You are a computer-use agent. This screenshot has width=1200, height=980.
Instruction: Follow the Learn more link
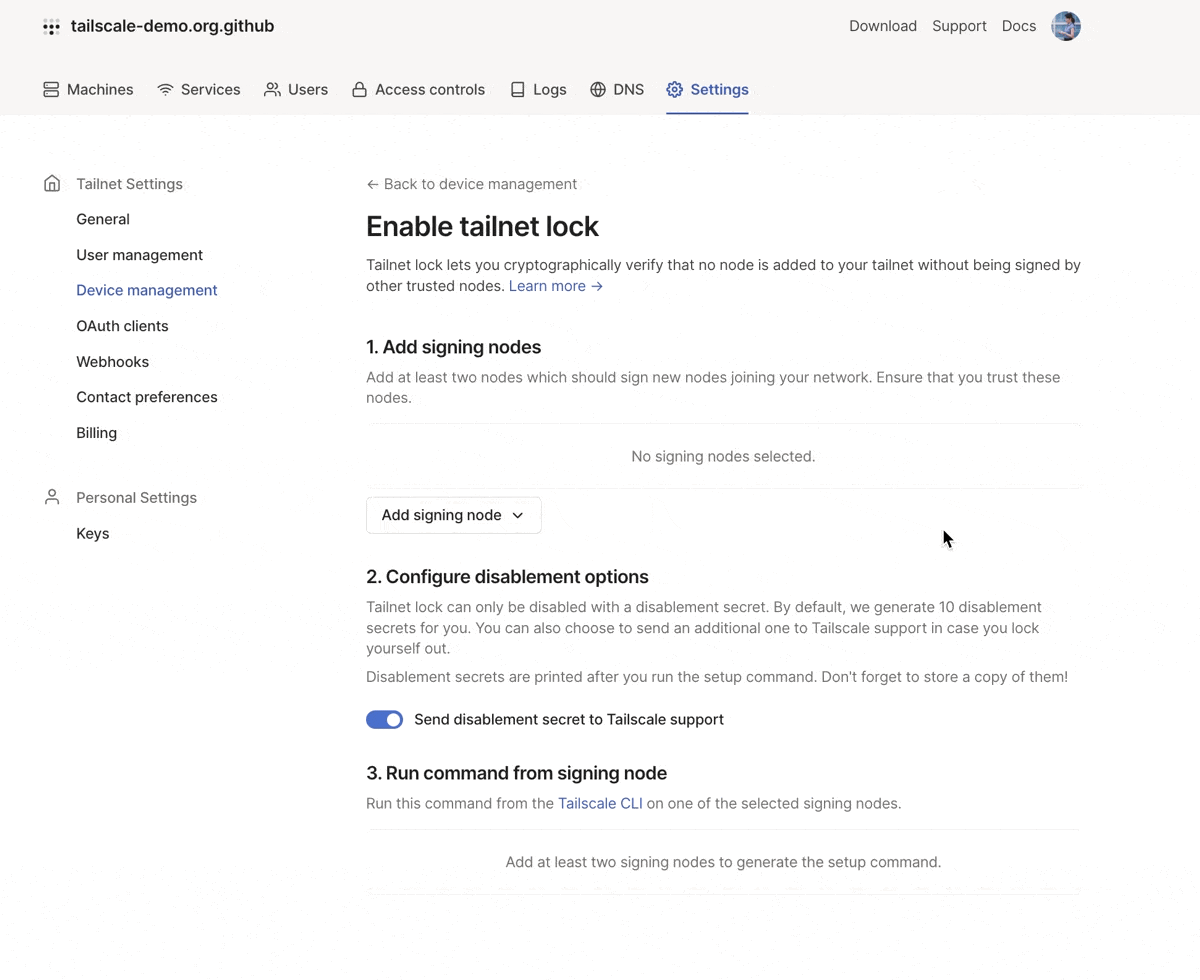[x=556, y=286]
